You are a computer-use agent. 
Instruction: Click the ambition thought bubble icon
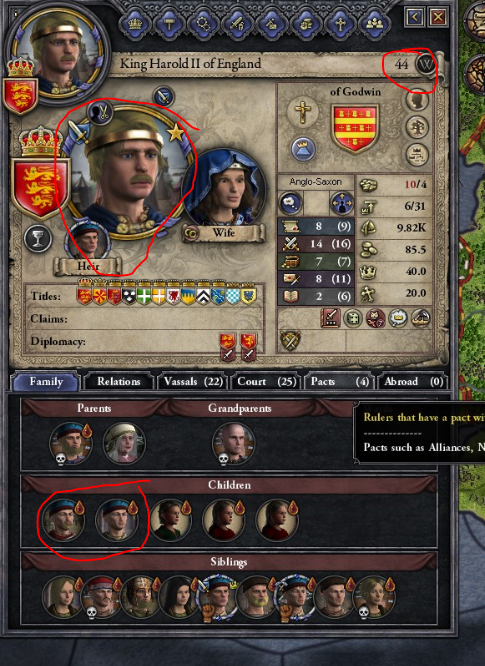point(290,203)
